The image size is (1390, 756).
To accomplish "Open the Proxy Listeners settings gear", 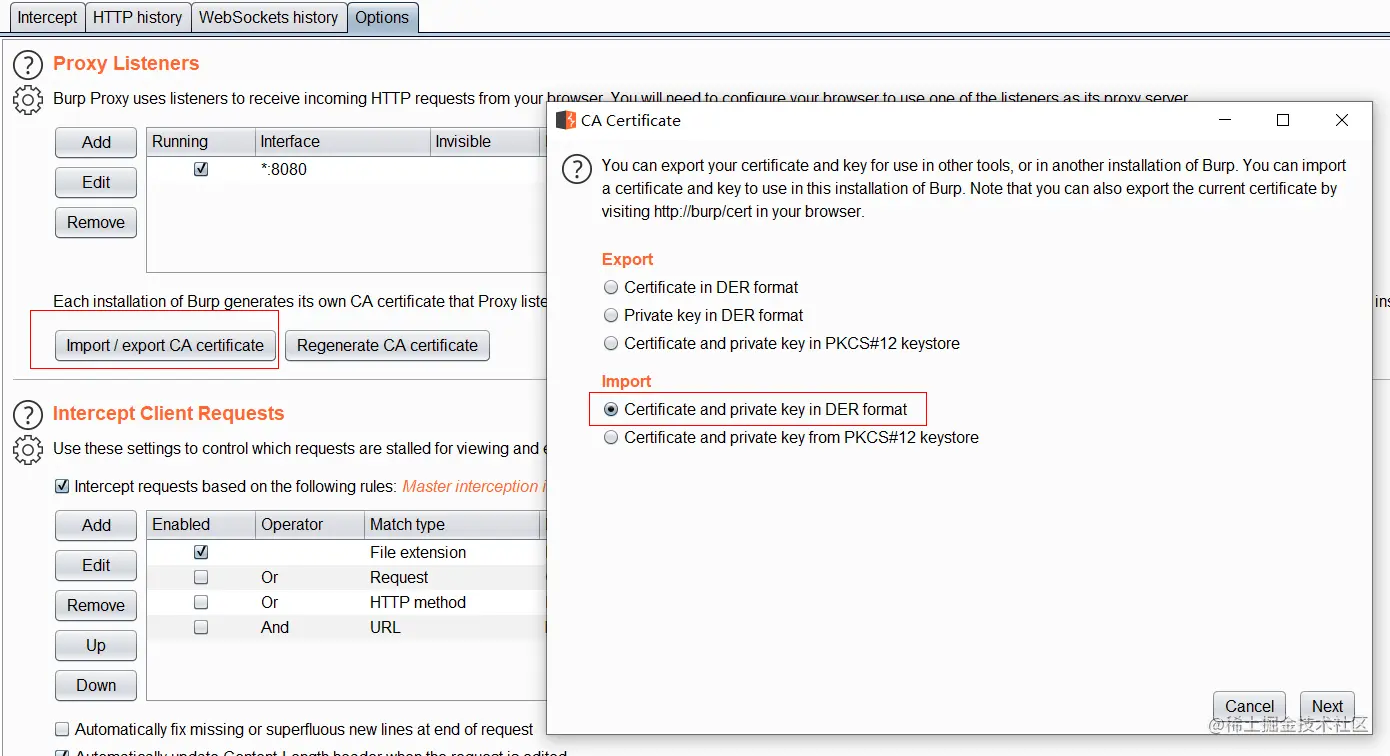I will (x=27, y=100).
